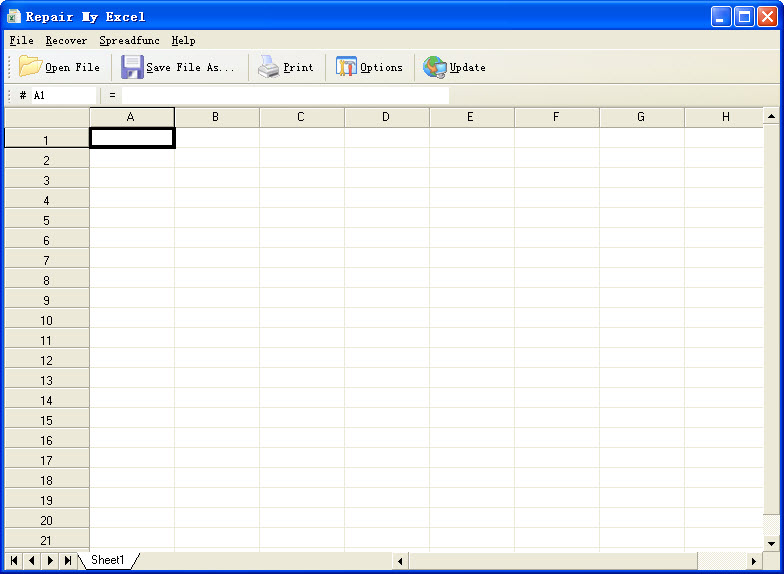Screen dimensions: 784x574
Task: Switch to the Sheet1 tab
Action: pyautogui.click(x=108, y=560)
